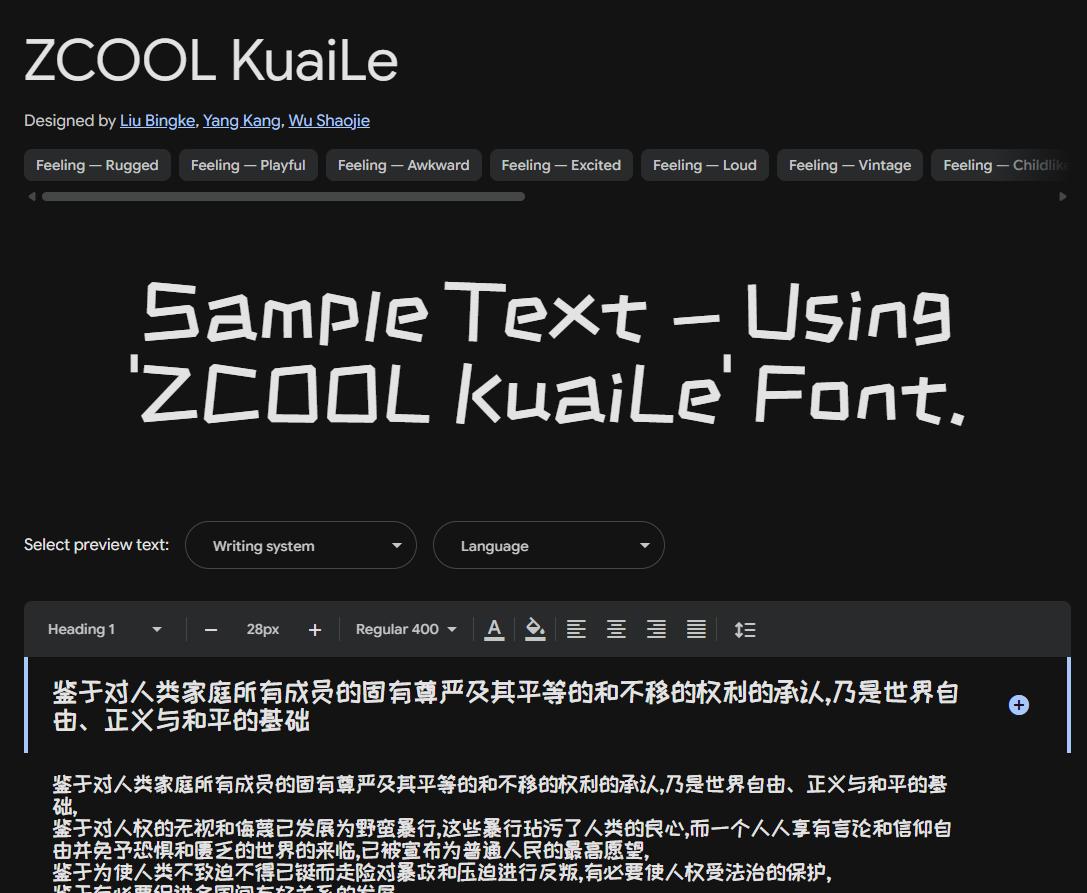Open the text color picker
Image resolution: width=1087 pixels, height=893 pixels.
[494, 630]
